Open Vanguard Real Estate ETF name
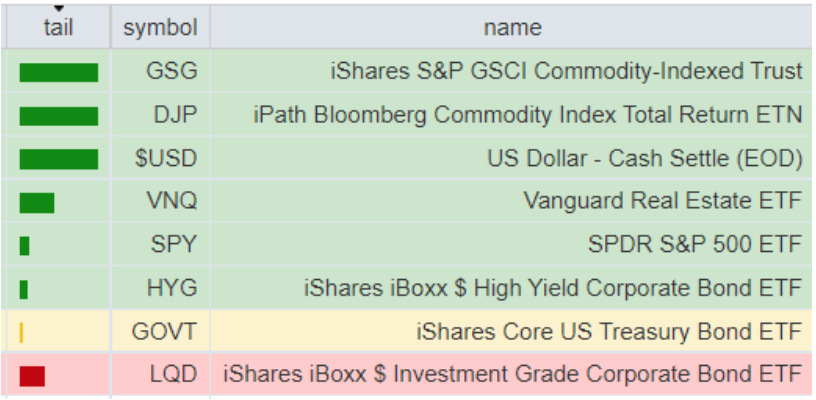The image size is (816, 400). (662, 201)
